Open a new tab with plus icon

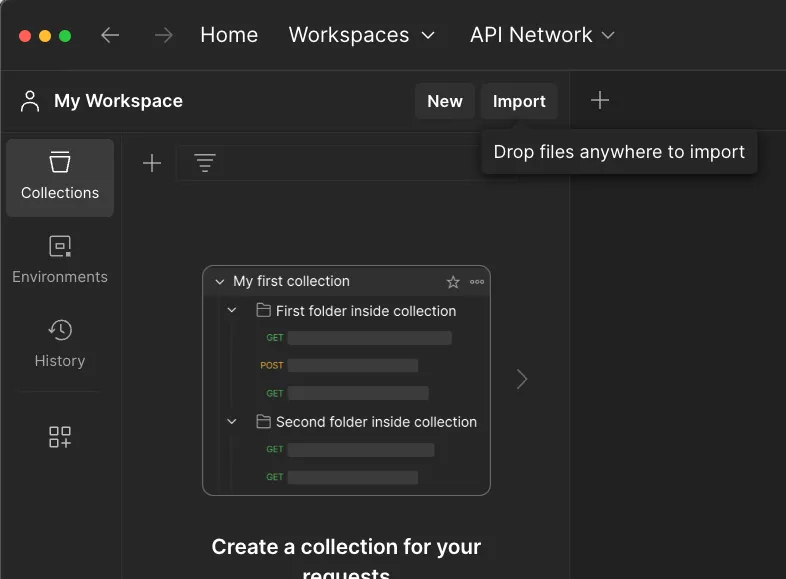[x=600, y=101]
